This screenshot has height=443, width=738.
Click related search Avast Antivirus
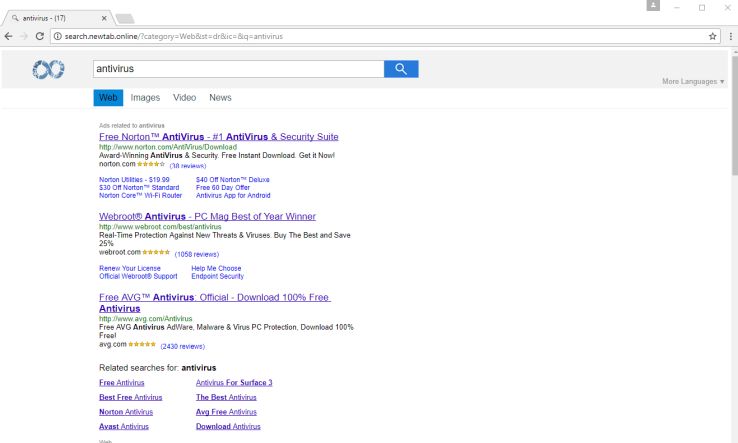124,427
